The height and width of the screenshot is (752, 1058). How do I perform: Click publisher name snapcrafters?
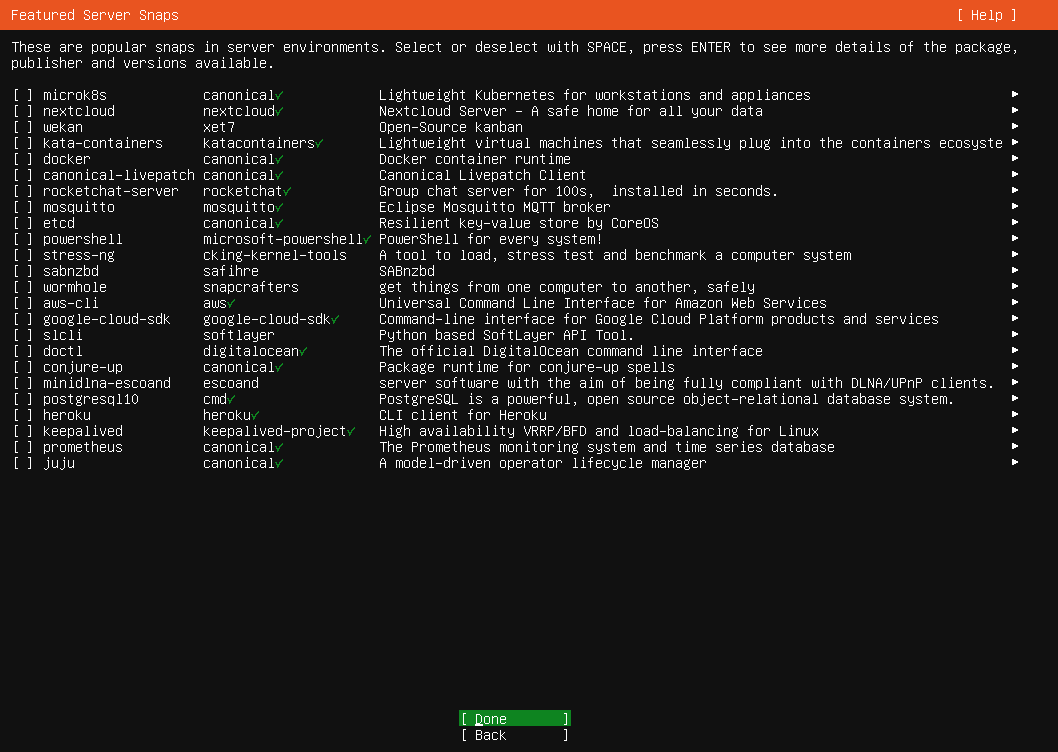click(250, 287)
